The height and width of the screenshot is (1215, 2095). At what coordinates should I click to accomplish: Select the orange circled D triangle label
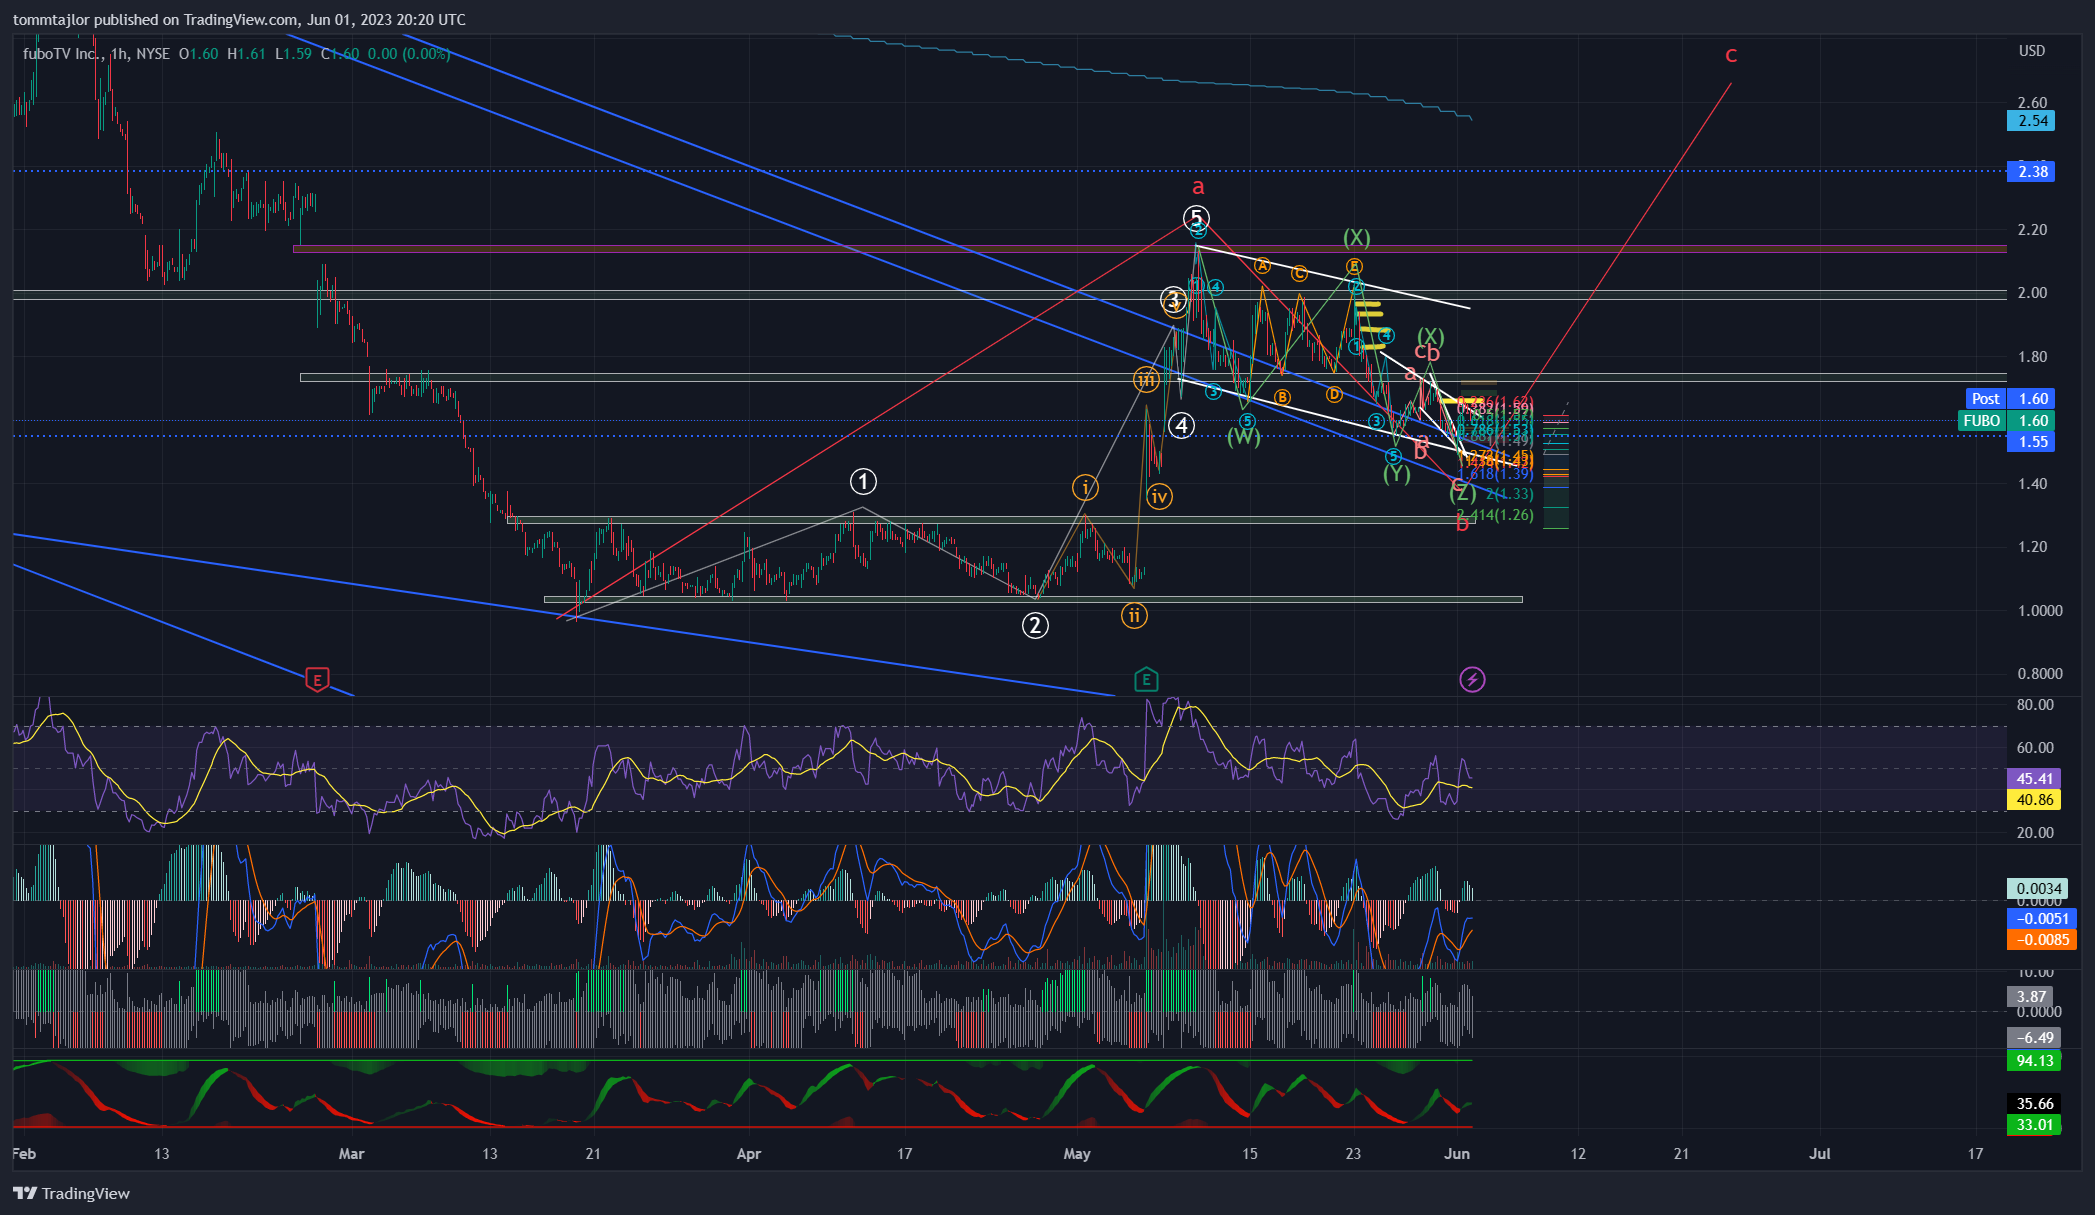1334,394
